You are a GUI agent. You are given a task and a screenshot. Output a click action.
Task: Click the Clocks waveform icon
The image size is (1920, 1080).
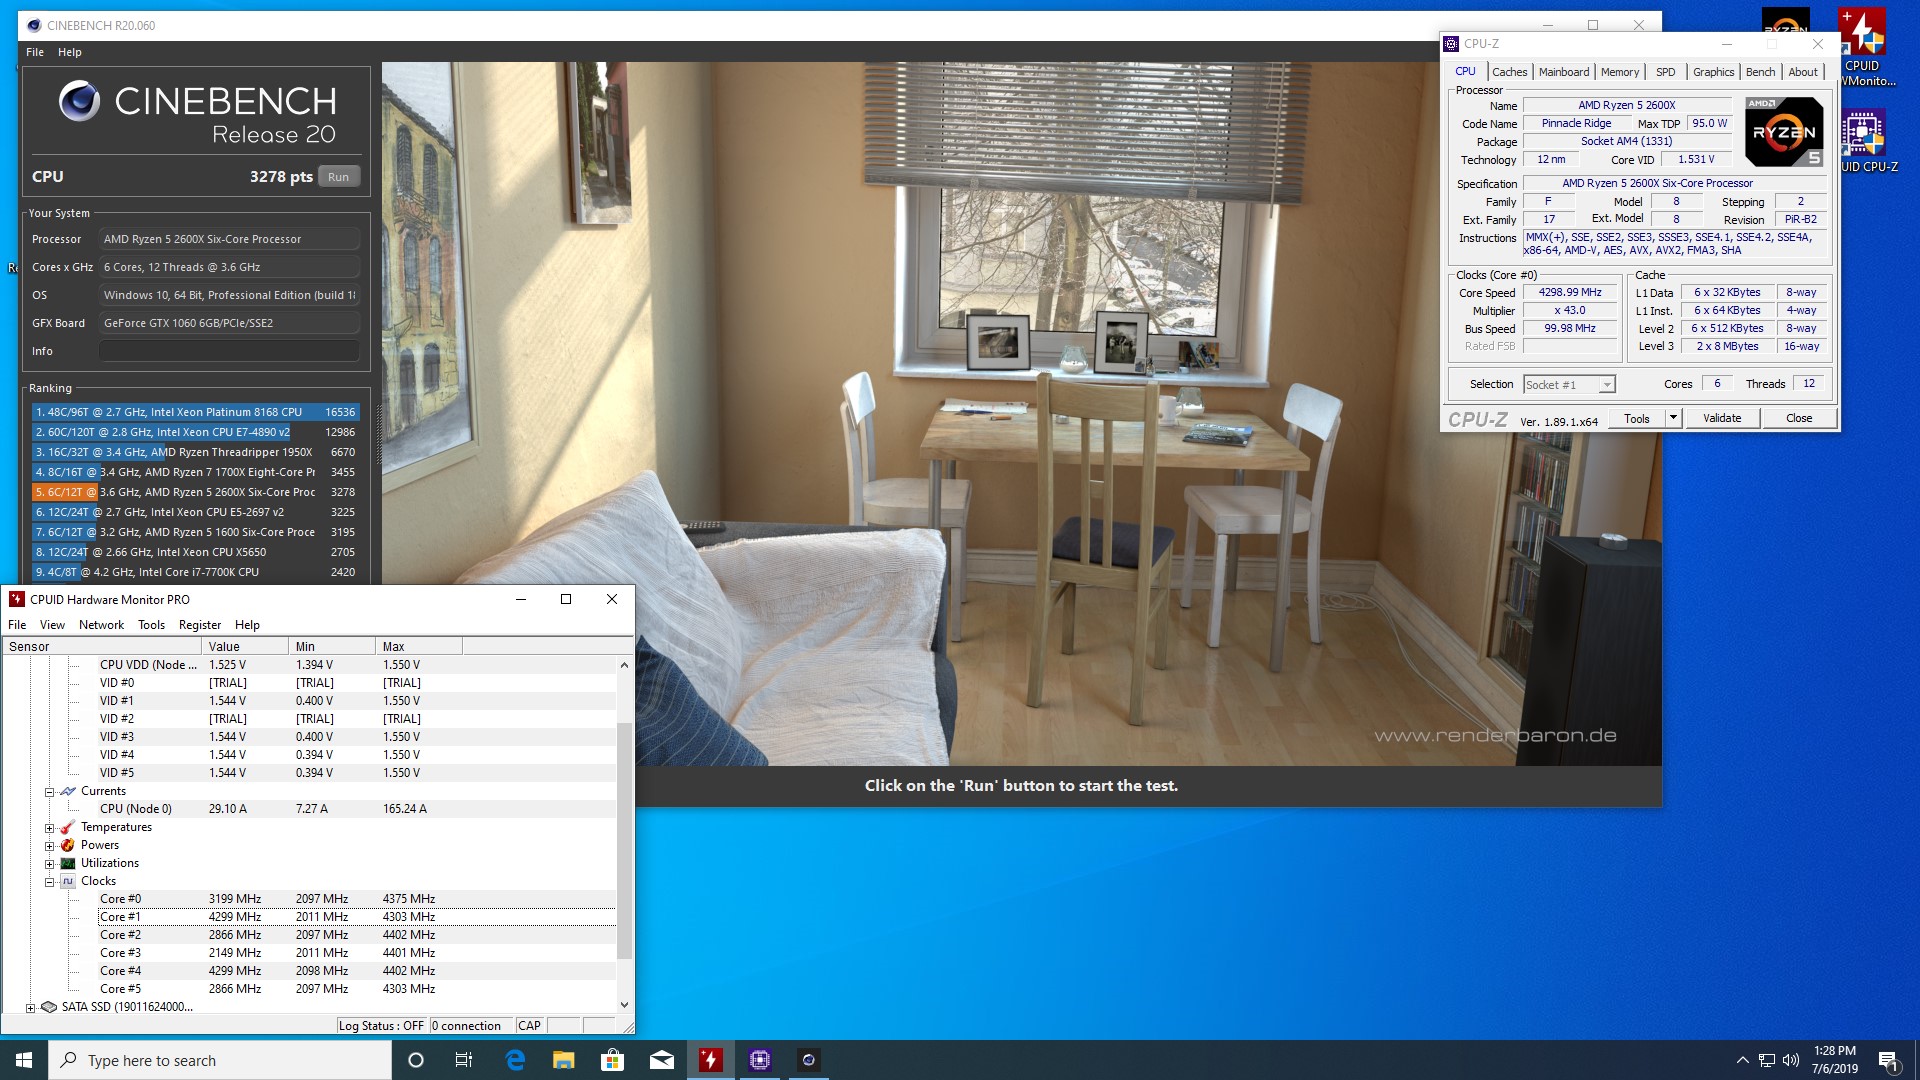pyautogui.click(x=68, y=881)
